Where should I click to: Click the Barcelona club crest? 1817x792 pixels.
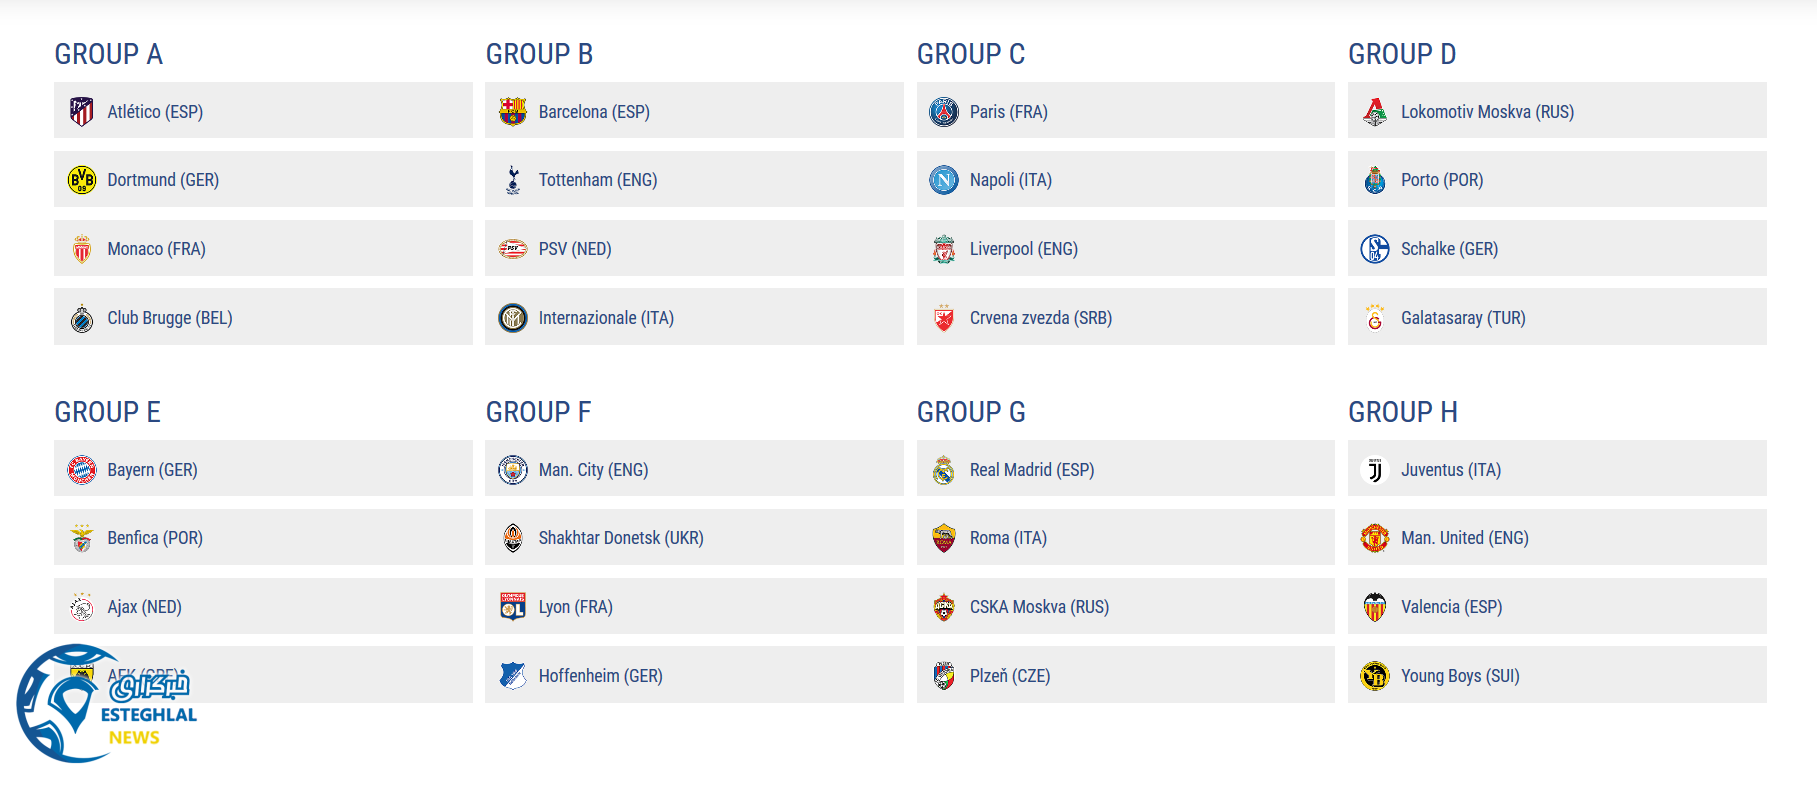tap(513, 112)
